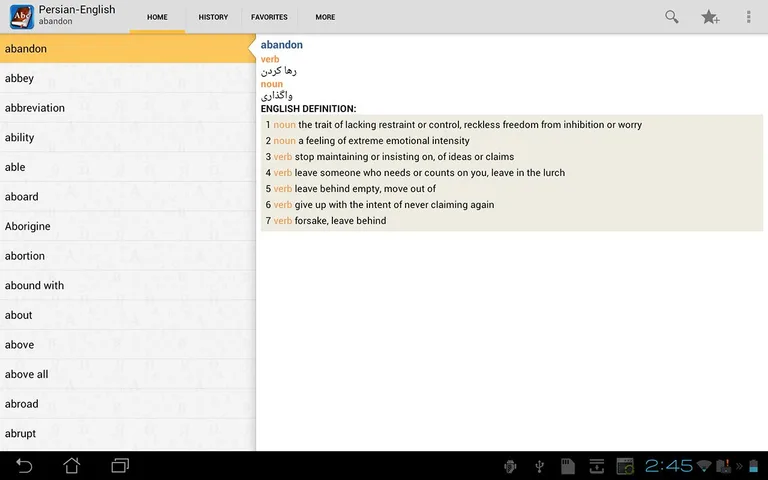Tap the orange 'verb' label above رها کردن
The image size is (768, 480).
[x=270, y=59]
